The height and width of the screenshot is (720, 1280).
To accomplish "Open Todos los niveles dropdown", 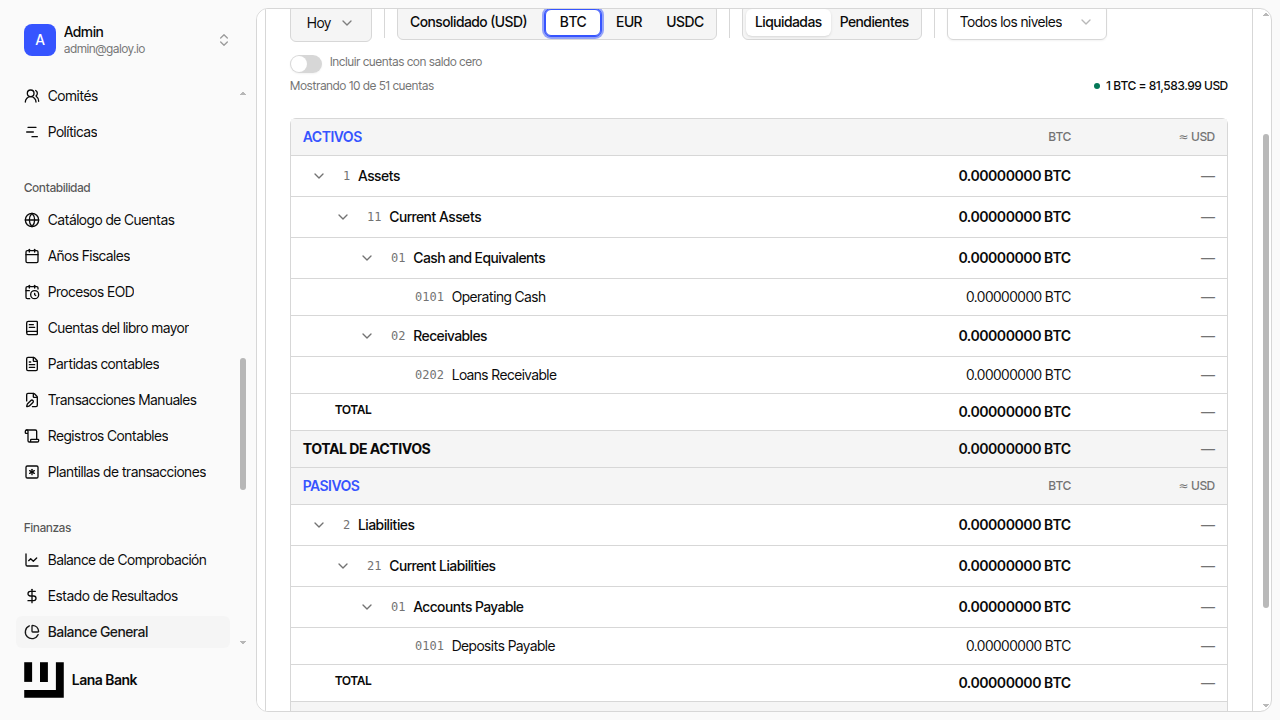I will (1027, 22).
